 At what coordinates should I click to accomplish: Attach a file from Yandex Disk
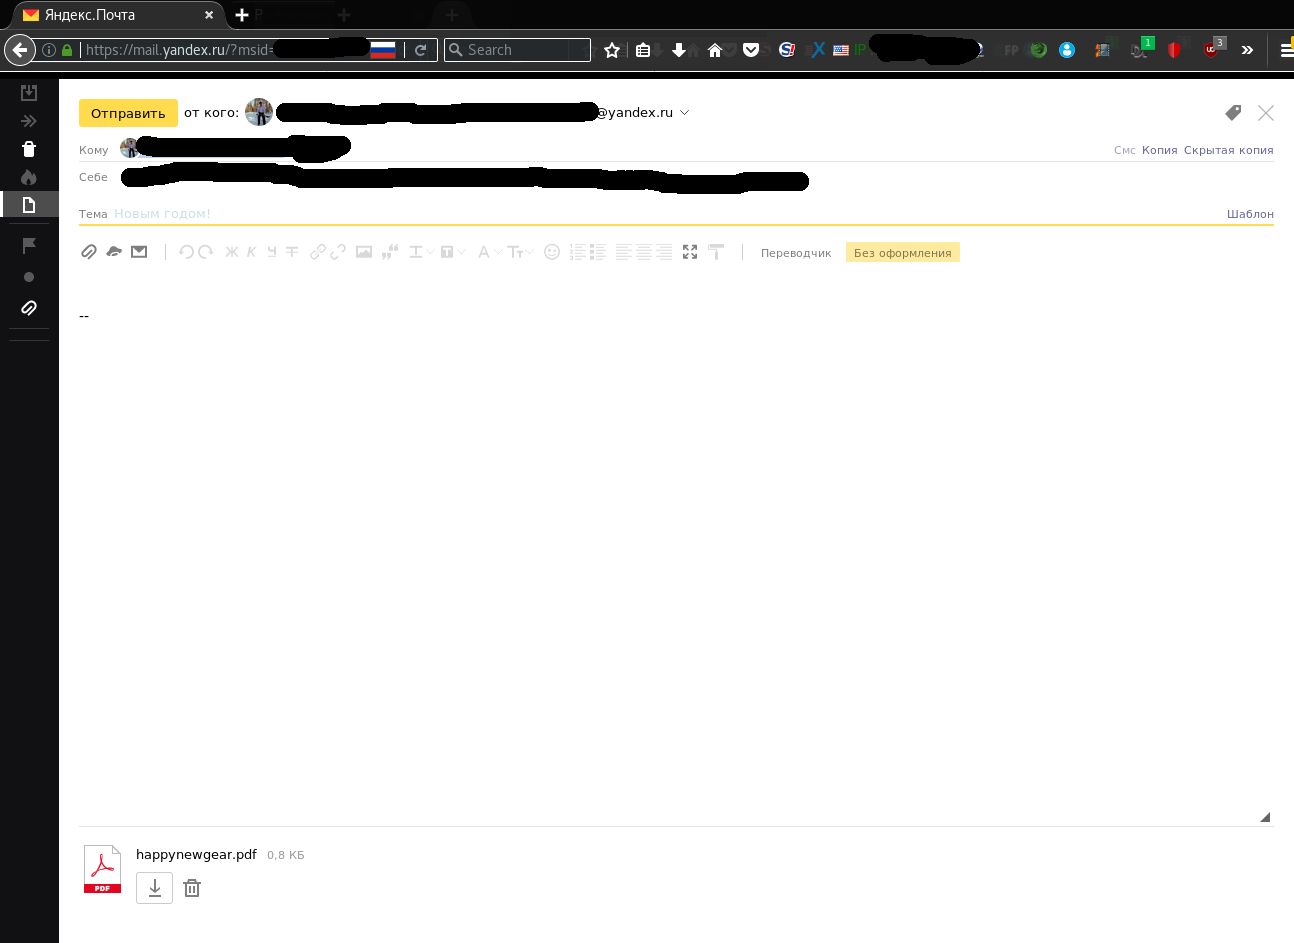[x=114, y=252]
